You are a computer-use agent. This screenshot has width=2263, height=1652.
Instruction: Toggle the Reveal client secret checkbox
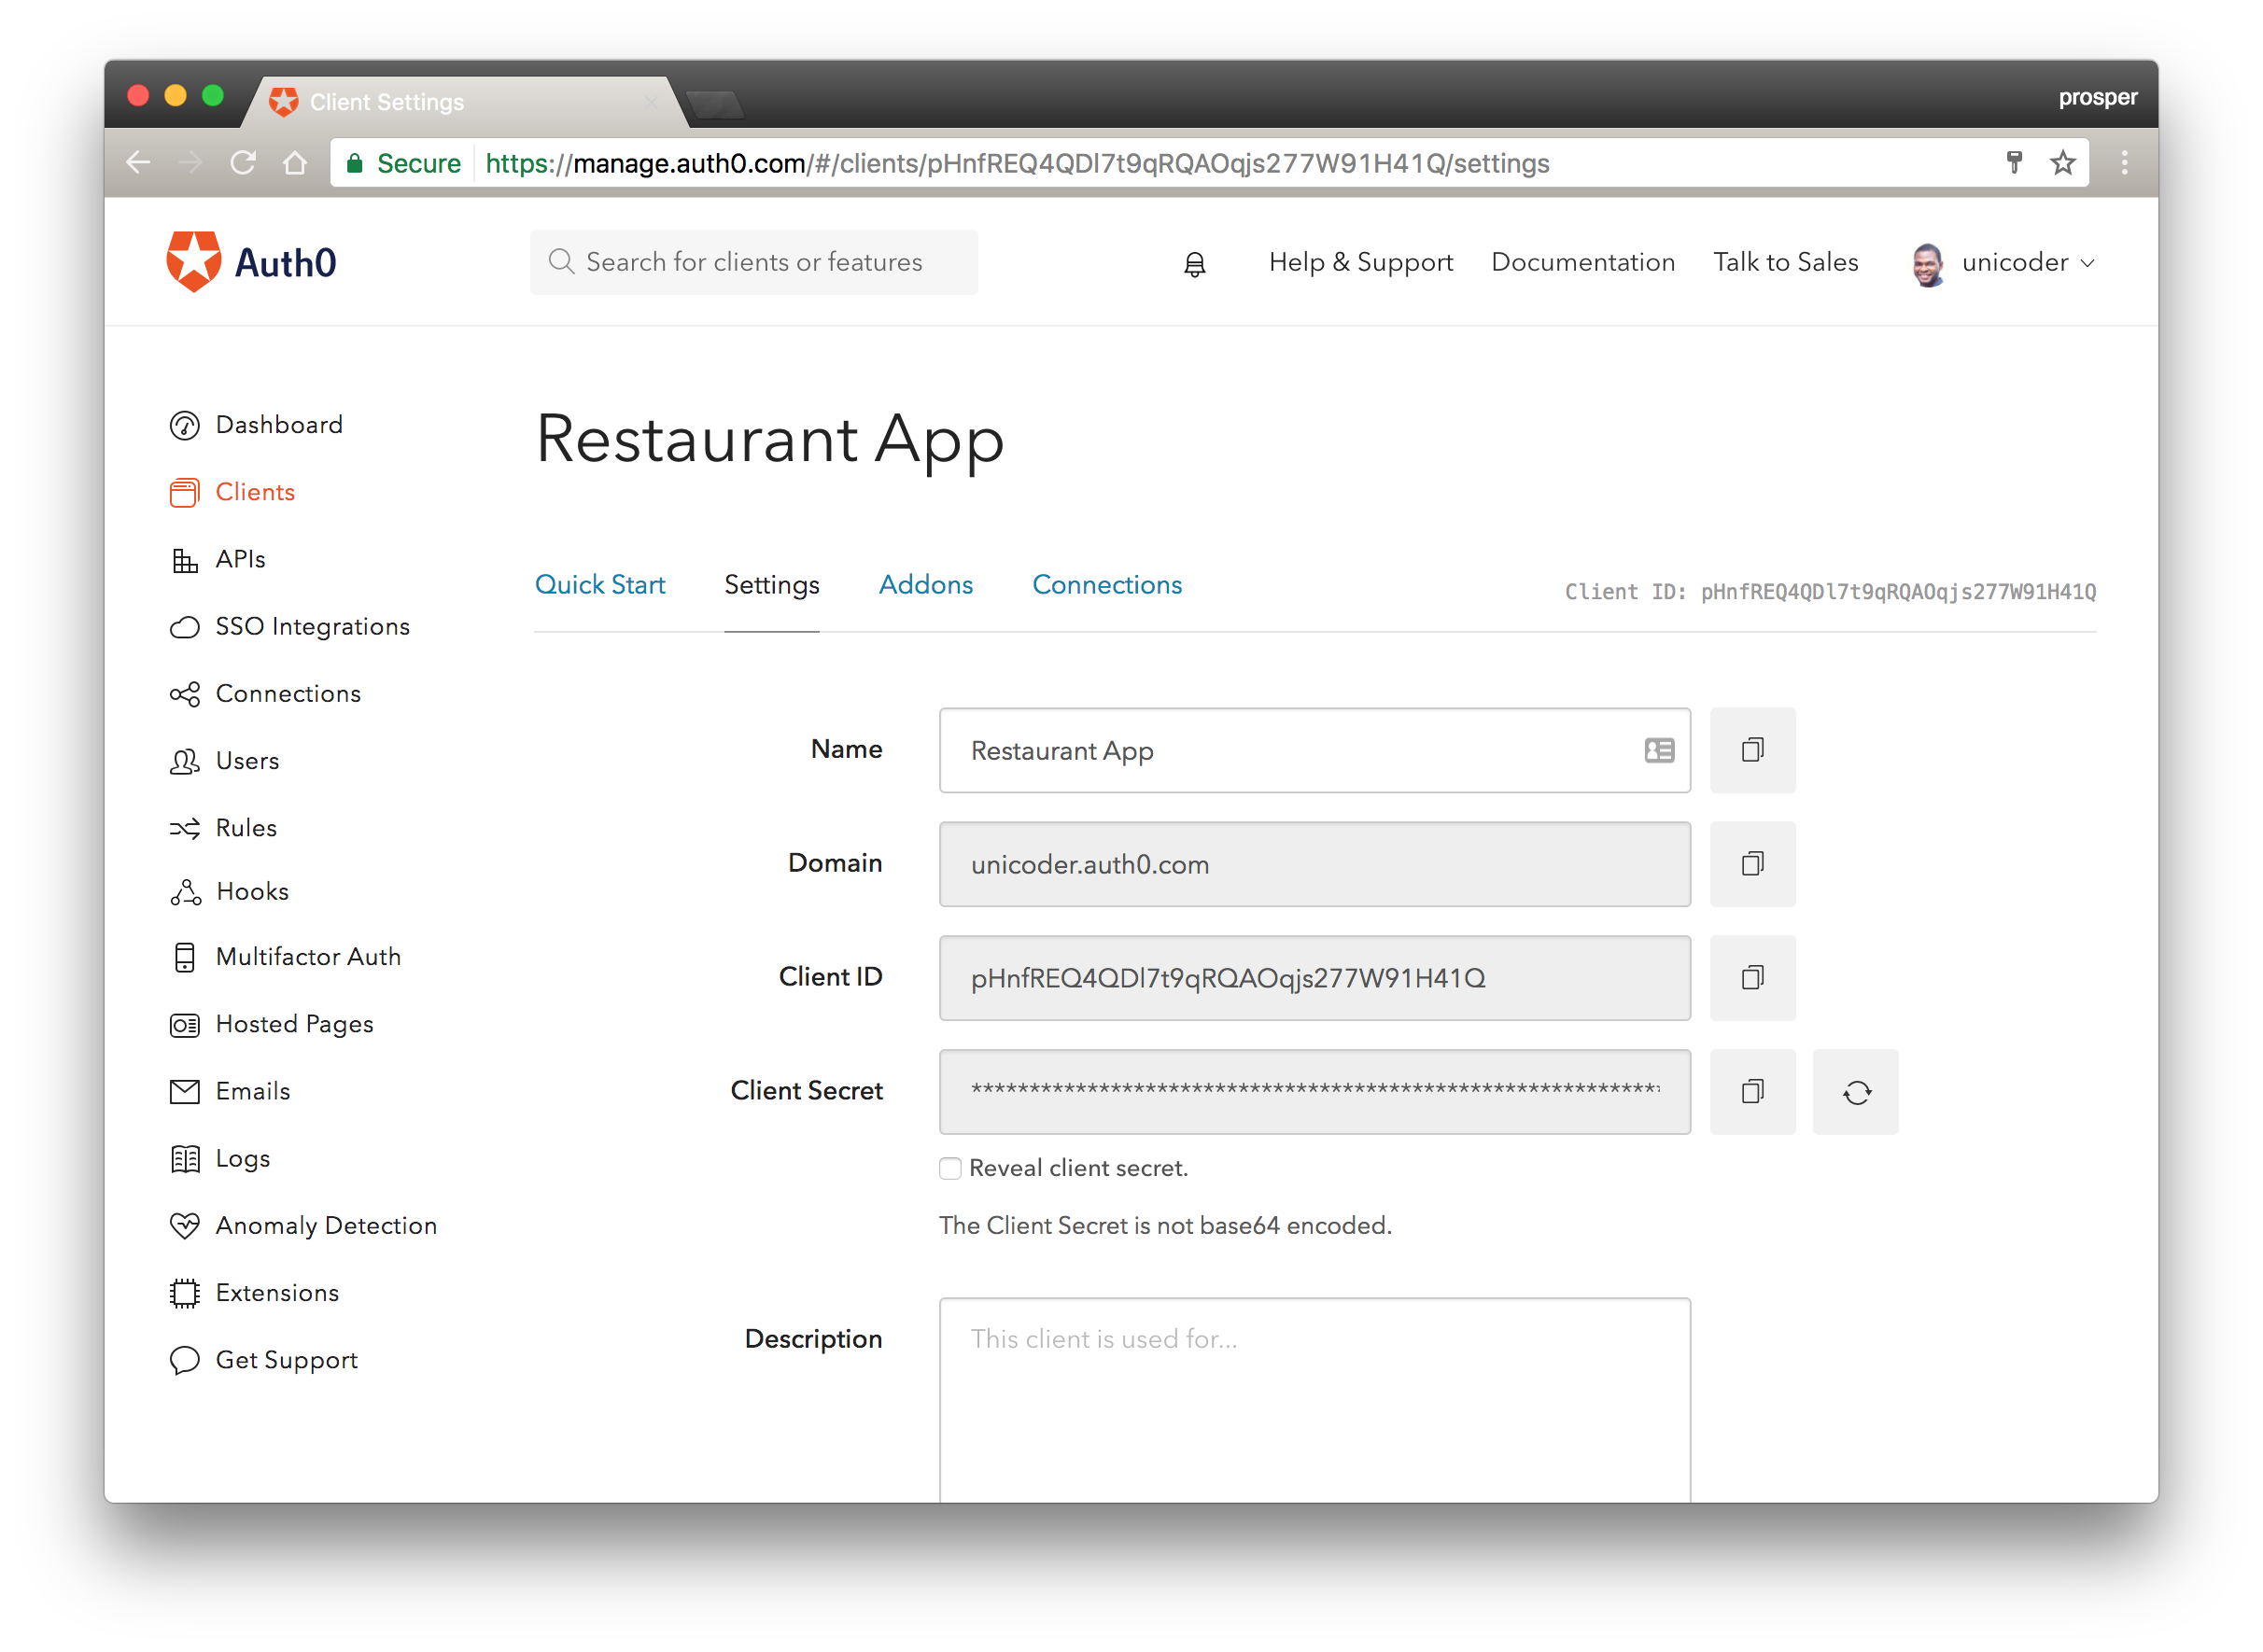[x=950, y=1167]
